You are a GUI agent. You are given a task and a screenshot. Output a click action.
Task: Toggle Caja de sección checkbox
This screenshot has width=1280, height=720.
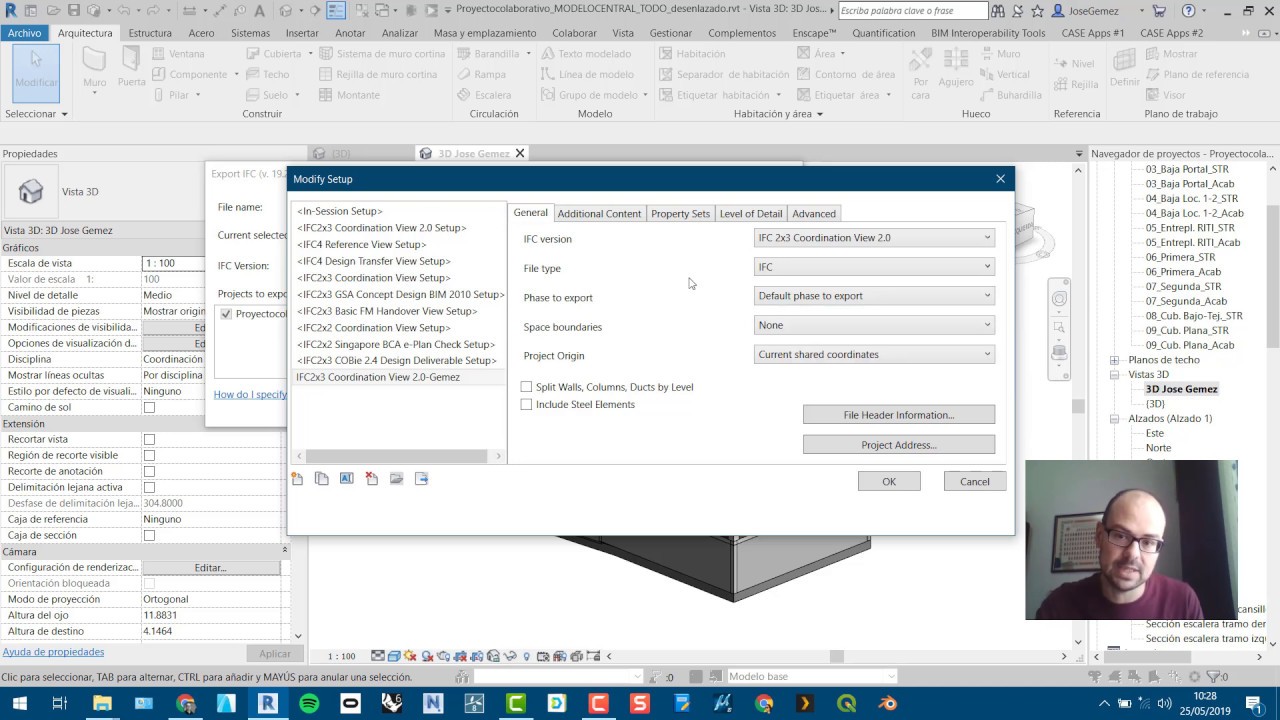(149, 536)
